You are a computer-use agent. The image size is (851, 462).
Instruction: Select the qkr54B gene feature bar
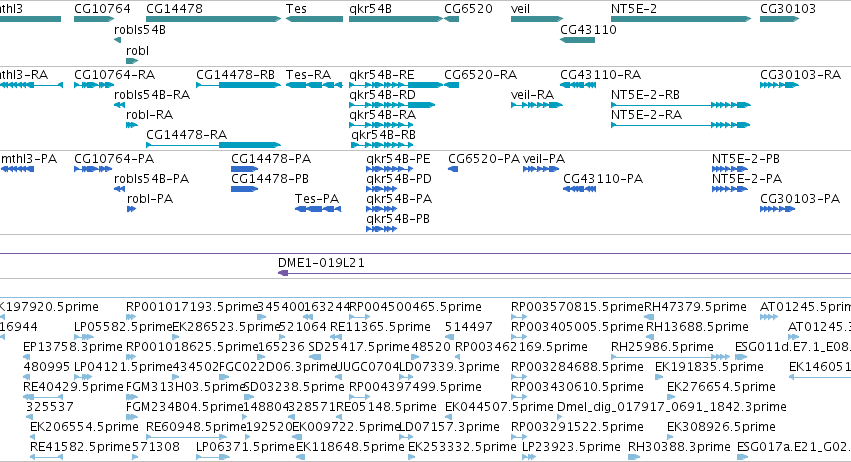[396, 19]
